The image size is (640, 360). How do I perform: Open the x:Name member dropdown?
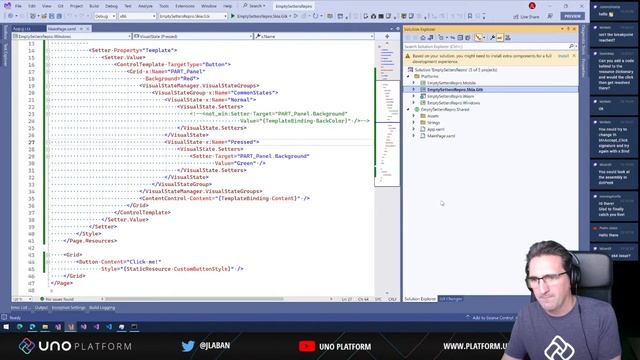pos(314,36)
